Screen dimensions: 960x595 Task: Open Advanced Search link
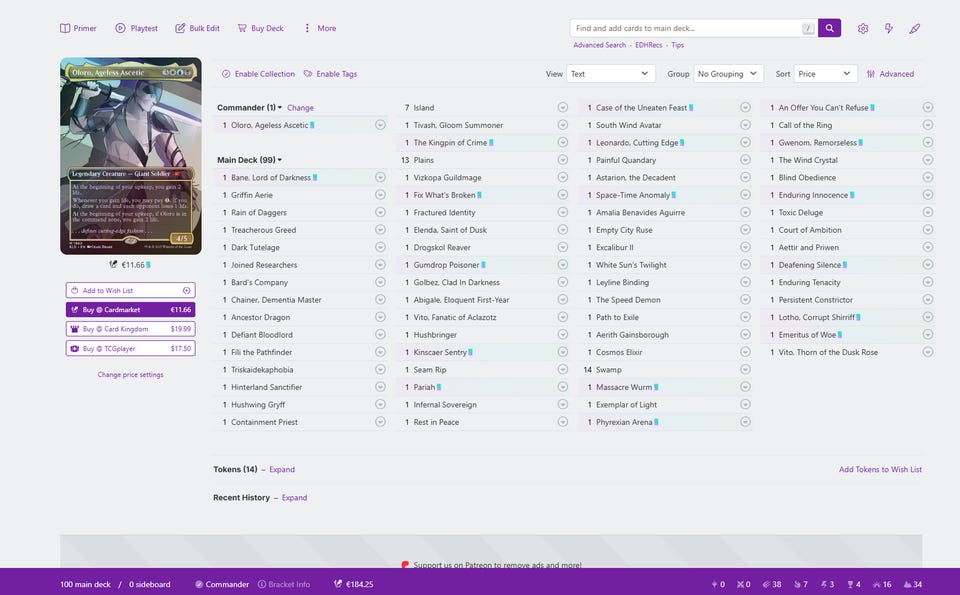599,45
